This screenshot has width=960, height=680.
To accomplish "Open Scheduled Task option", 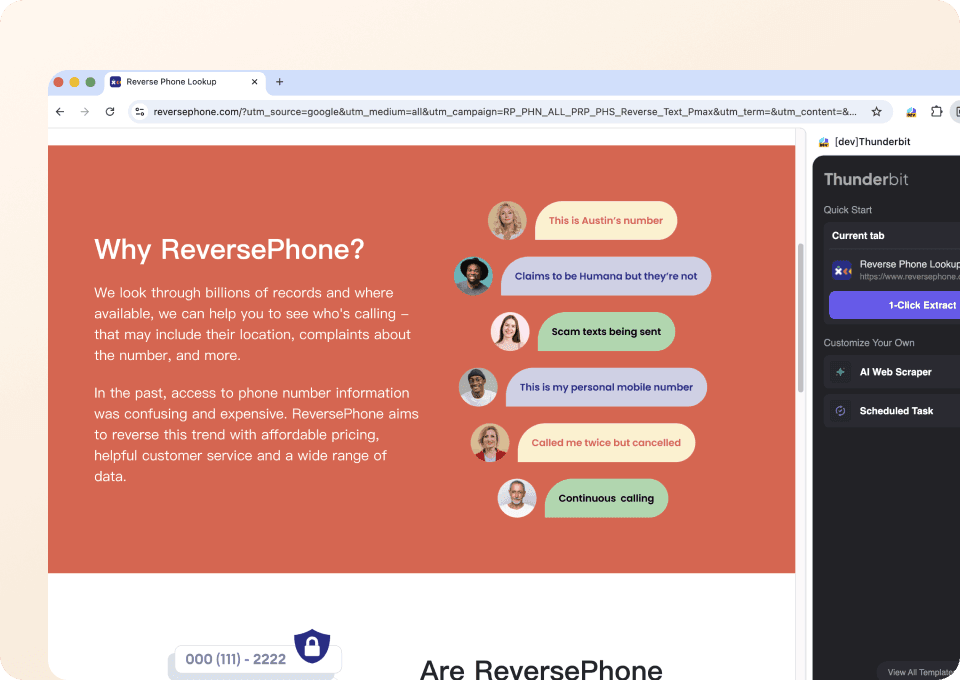I will point(892,411).
